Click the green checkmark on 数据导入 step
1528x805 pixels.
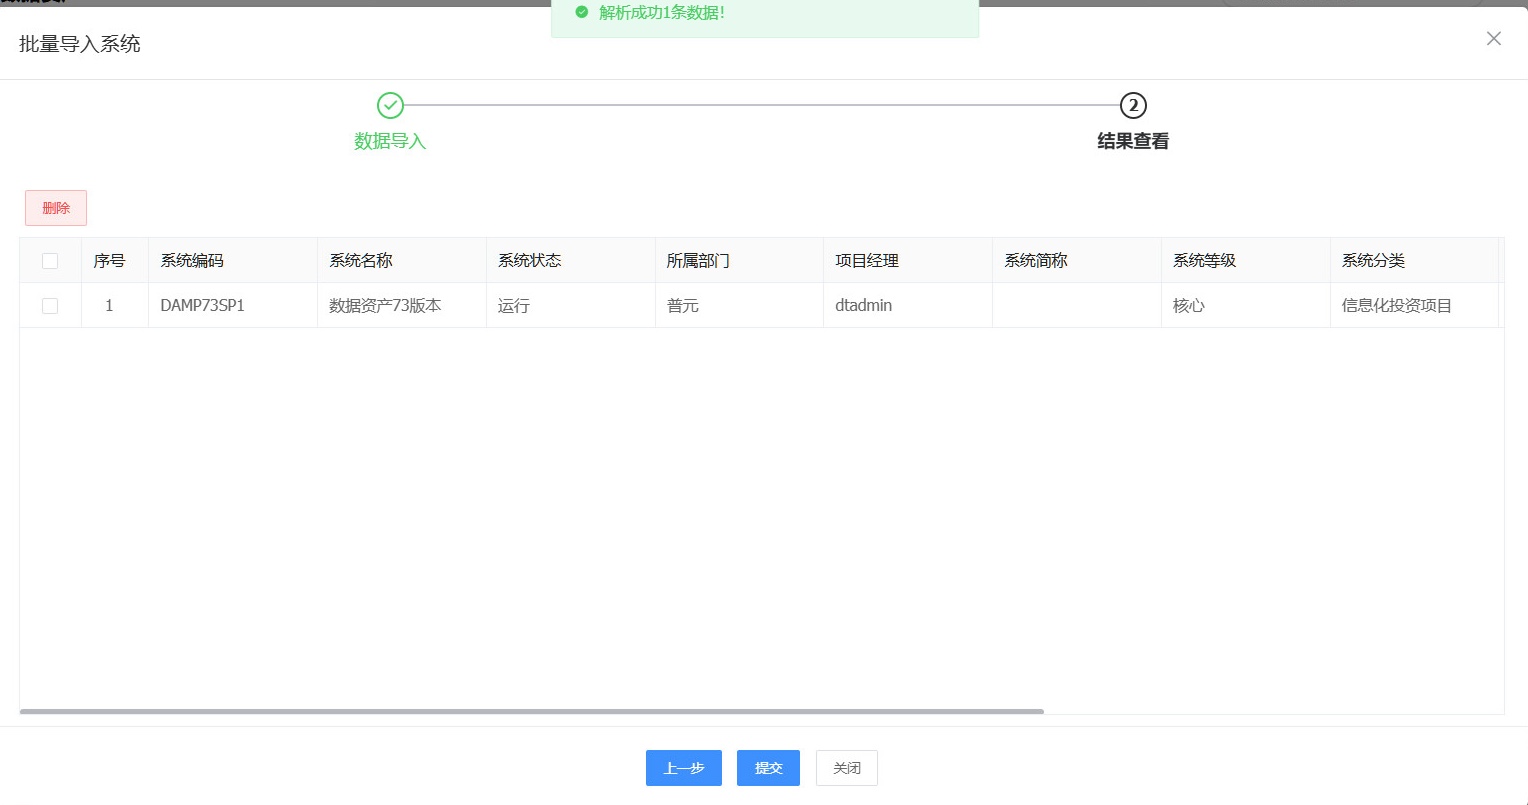[x=390, y=105]
